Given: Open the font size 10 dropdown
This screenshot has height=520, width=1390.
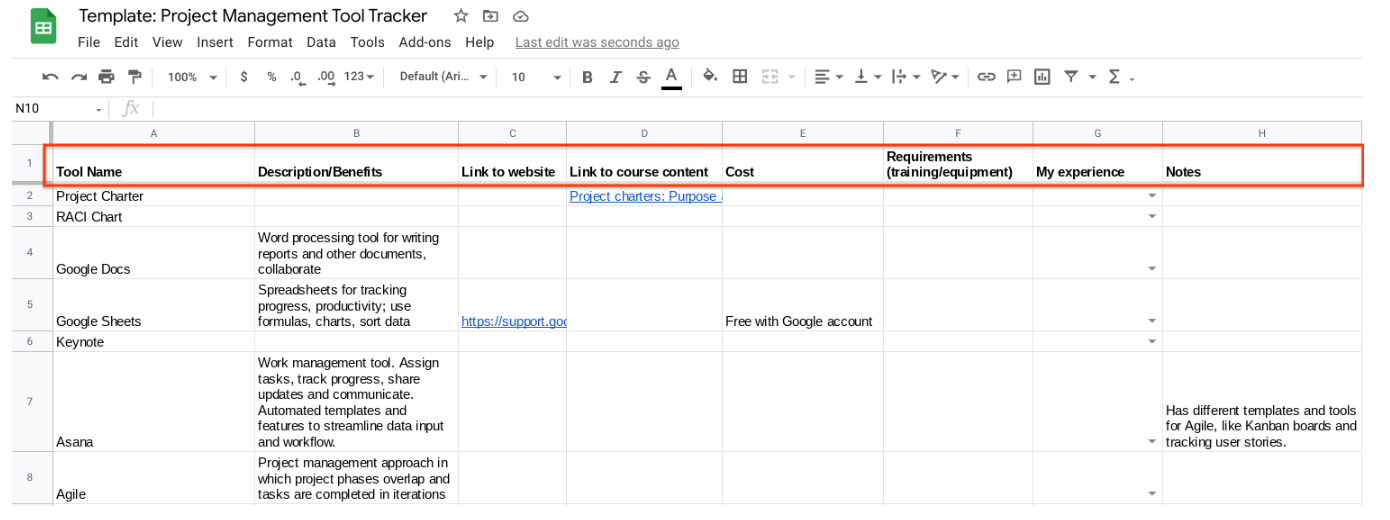Looking at the screenshot, I should pyautogui.click(x=537, y=77).
